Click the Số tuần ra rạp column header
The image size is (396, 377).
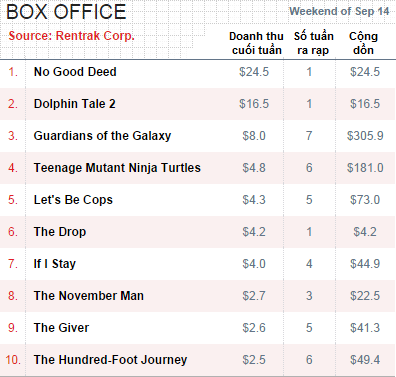[x=313, y=43]
